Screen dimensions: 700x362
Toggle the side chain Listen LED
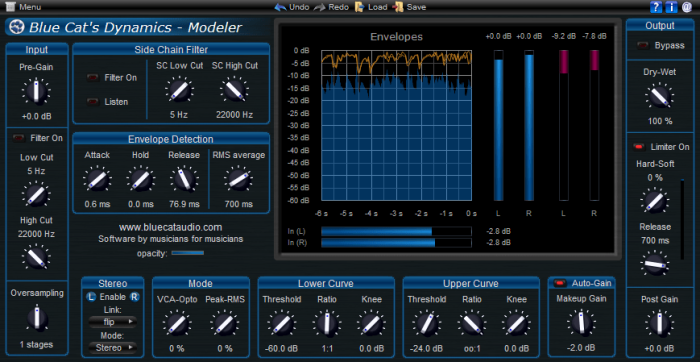pyautogui.click(x=93, y=102)
